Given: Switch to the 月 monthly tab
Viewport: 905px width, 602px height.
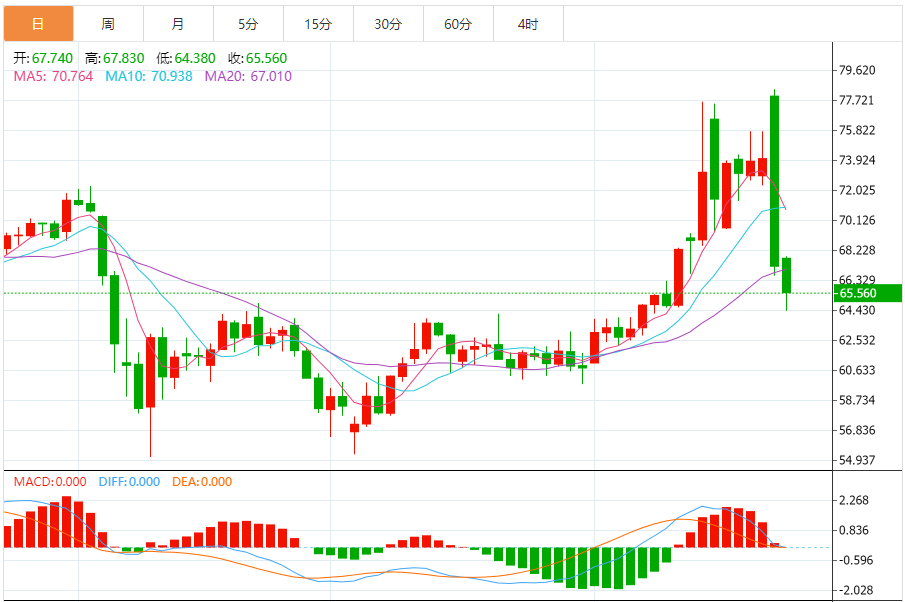Looking at the screenshot, I should pyautogui.click(x=178, y=24).
